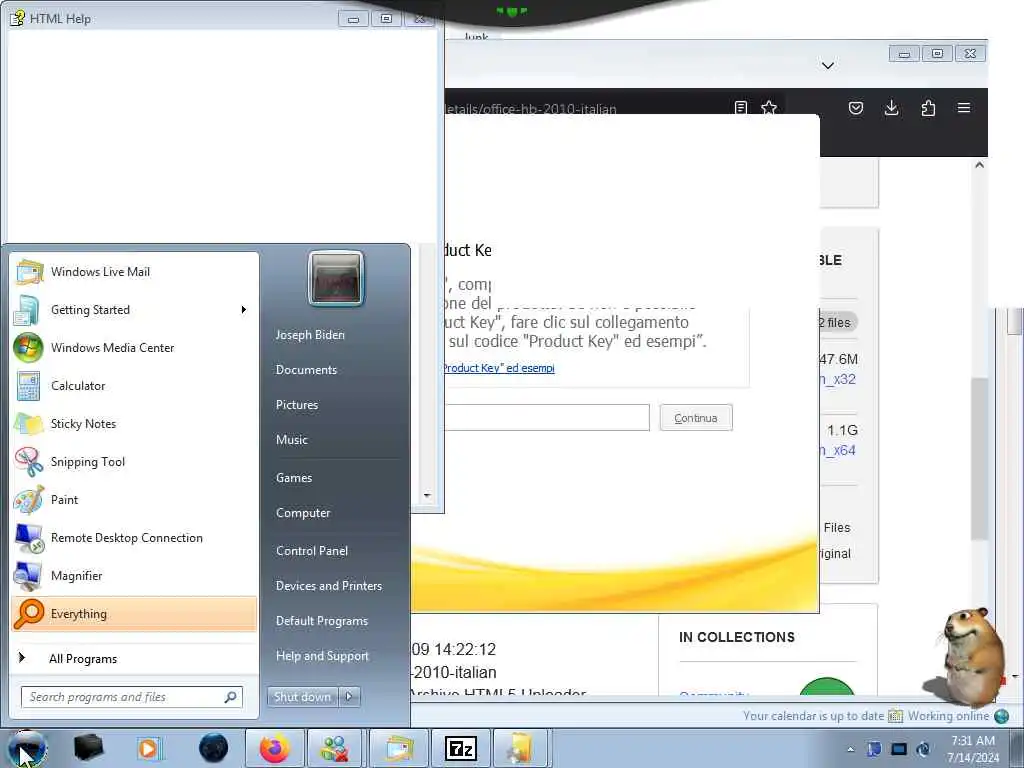Click Firefox reader view icon
Image resolution: width=1024 pixels, height=768 pixels.
click(x=741, y=108)
